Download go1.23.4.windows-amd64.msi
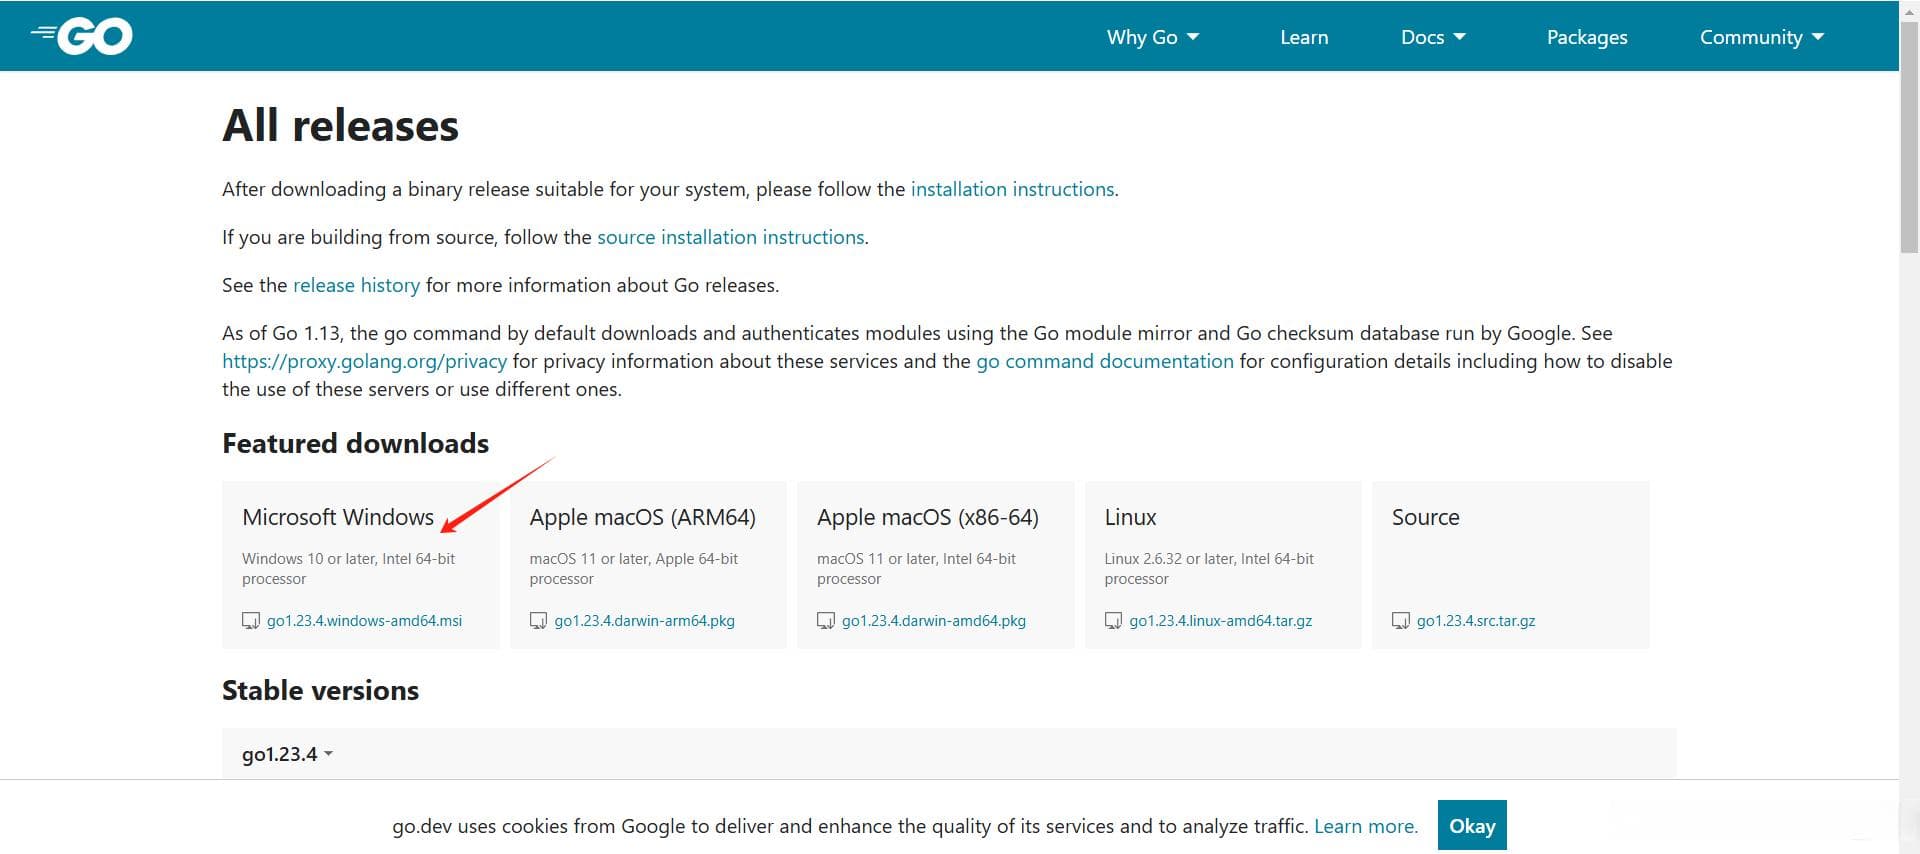Image resolution: width=1920 pixels, height=854 pixels. pyautogui.click(x=364, y=621)
